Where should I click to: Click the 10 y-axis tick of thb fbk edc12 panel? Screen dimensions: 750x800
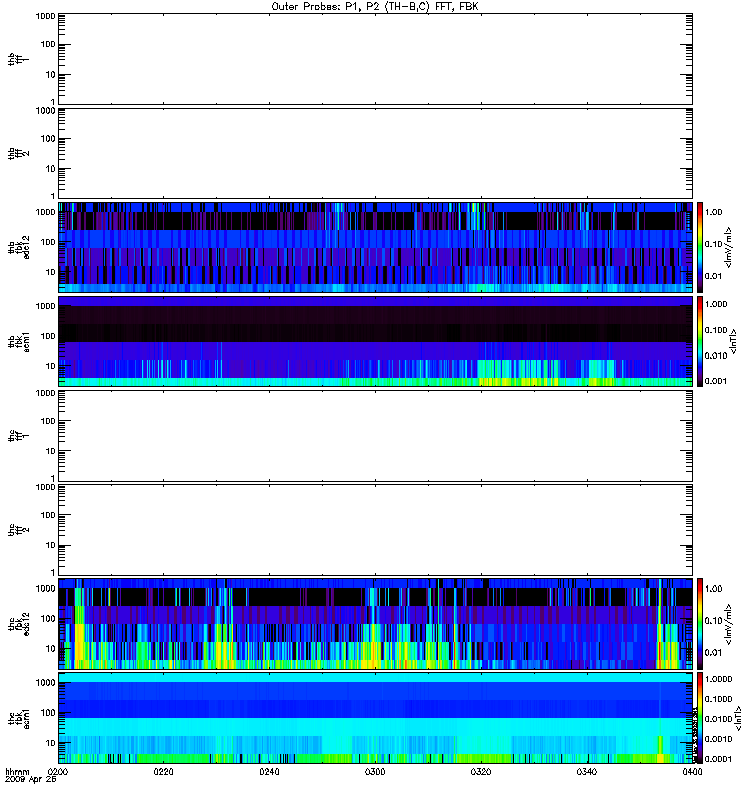51,272
